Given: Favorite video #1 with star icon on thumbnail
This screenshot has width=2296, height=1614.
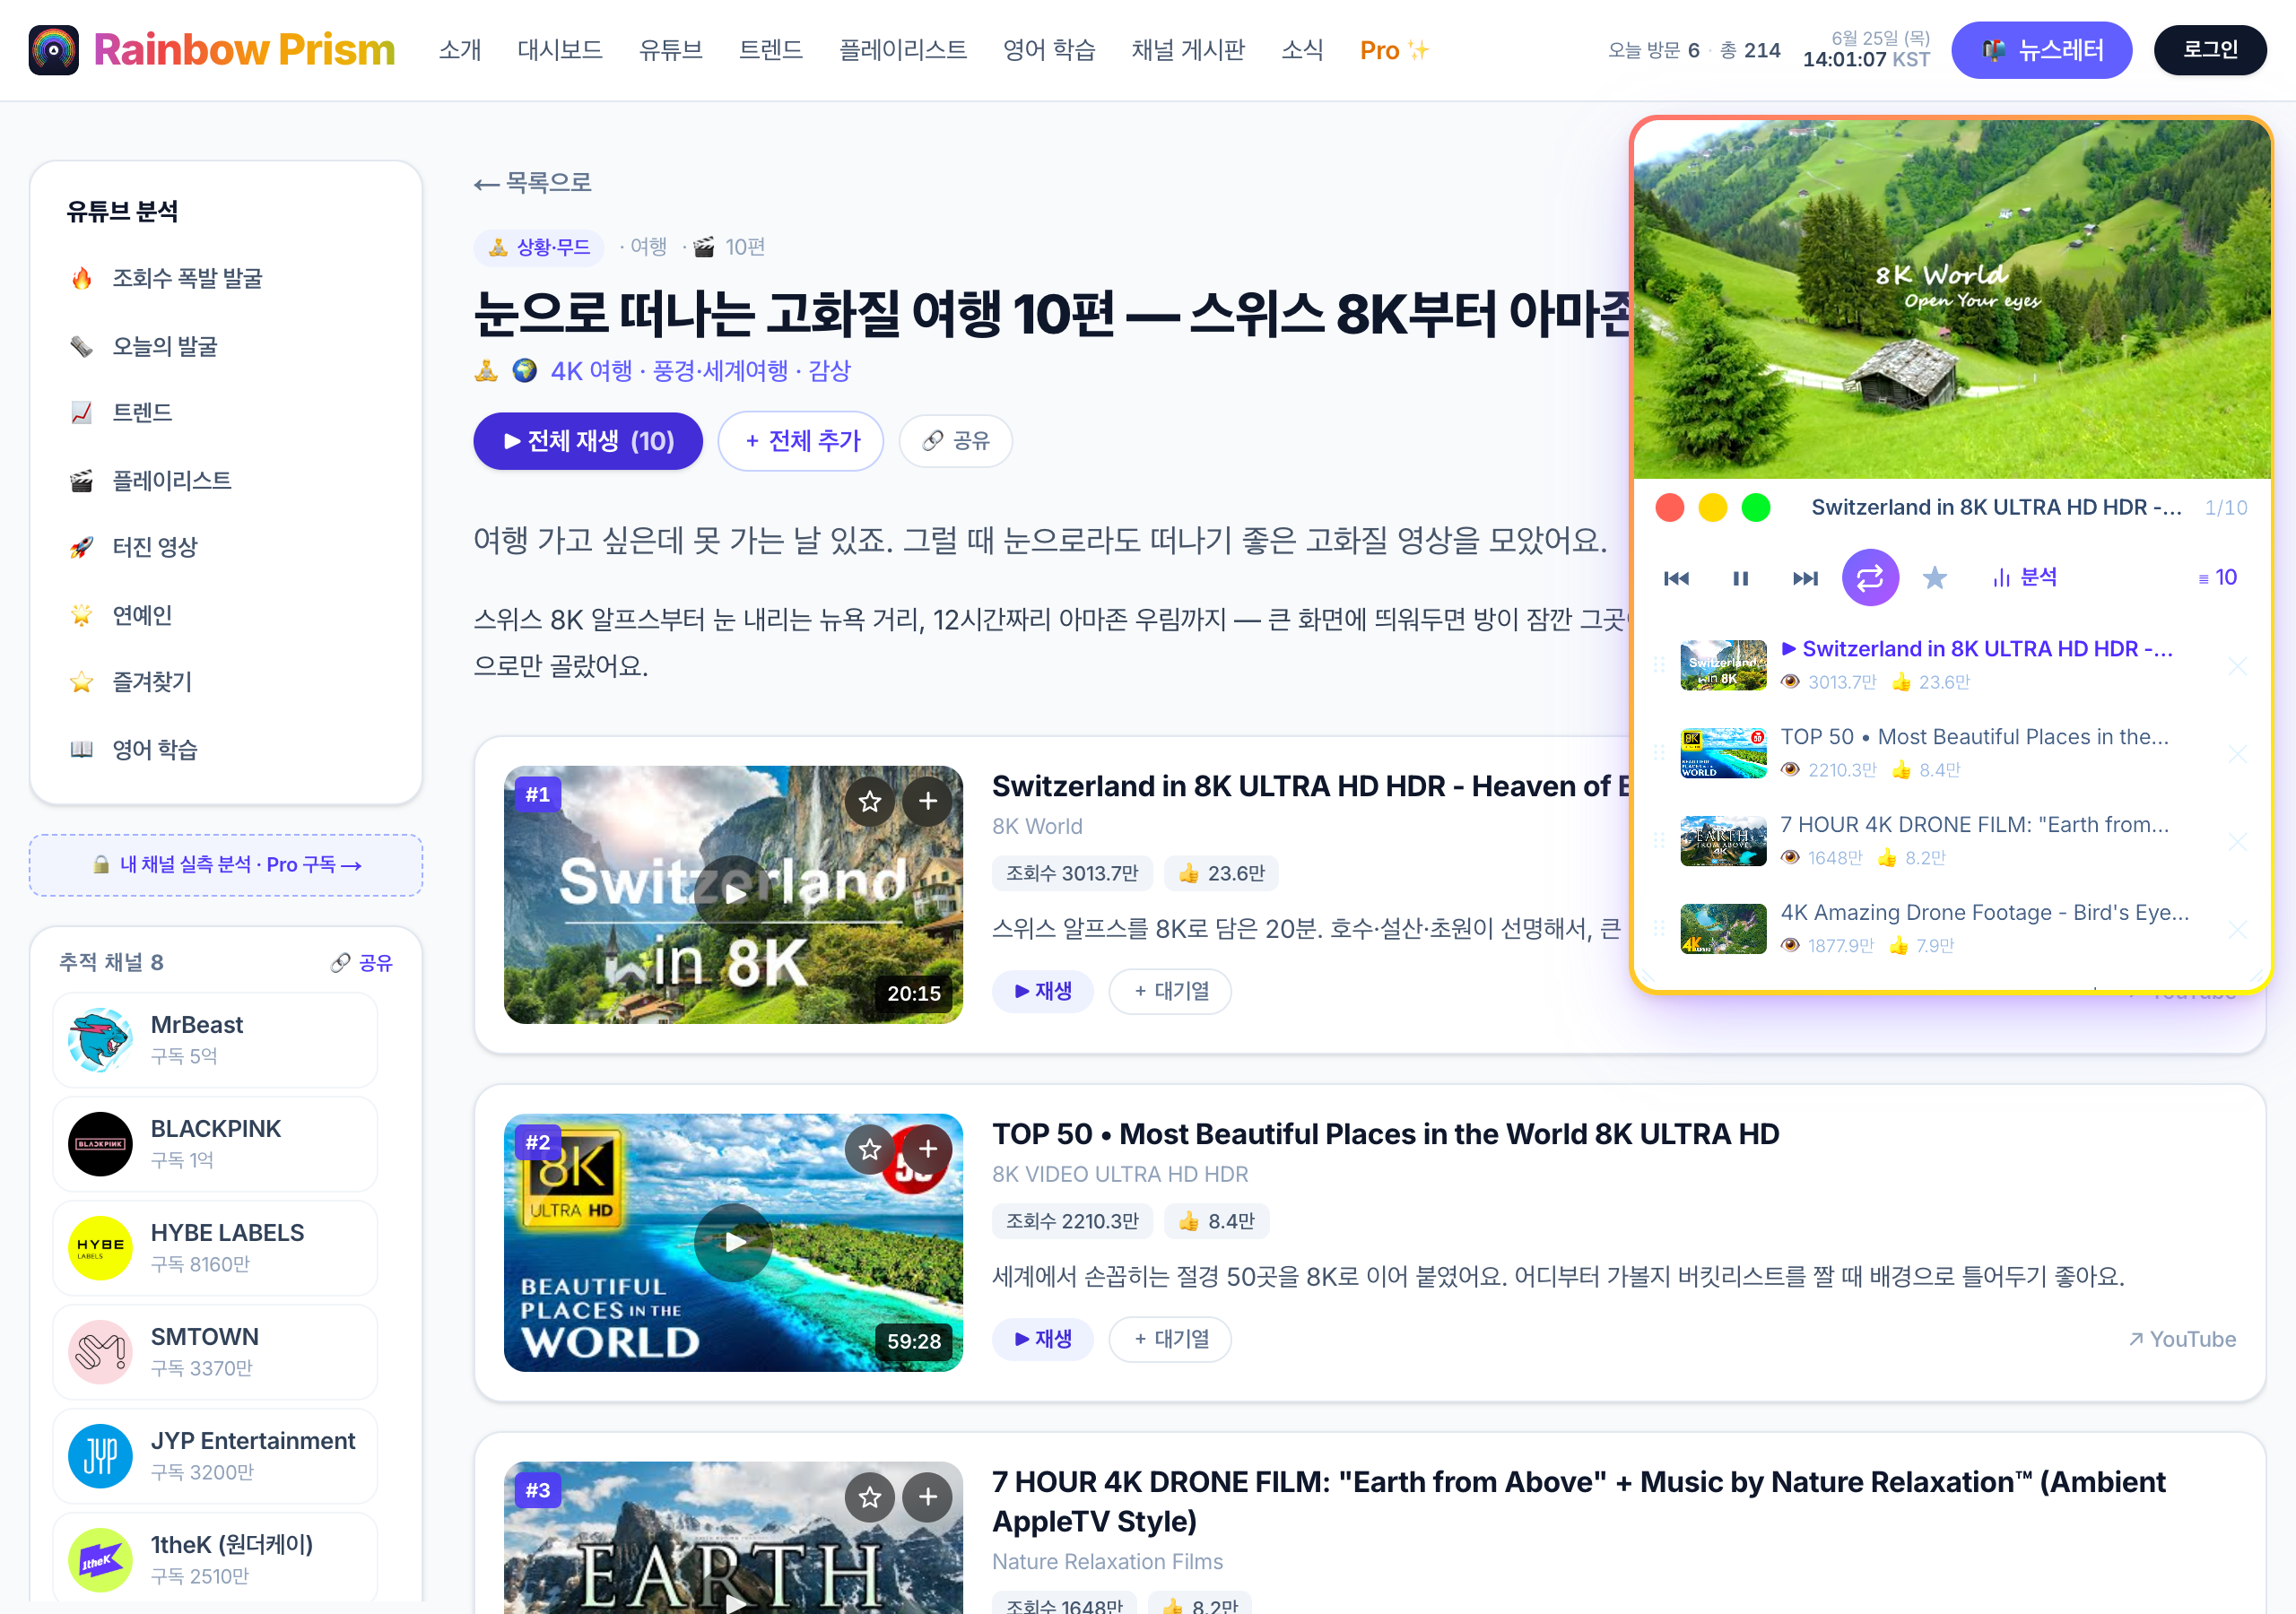Looking at the screenshot, I should 869,801.
